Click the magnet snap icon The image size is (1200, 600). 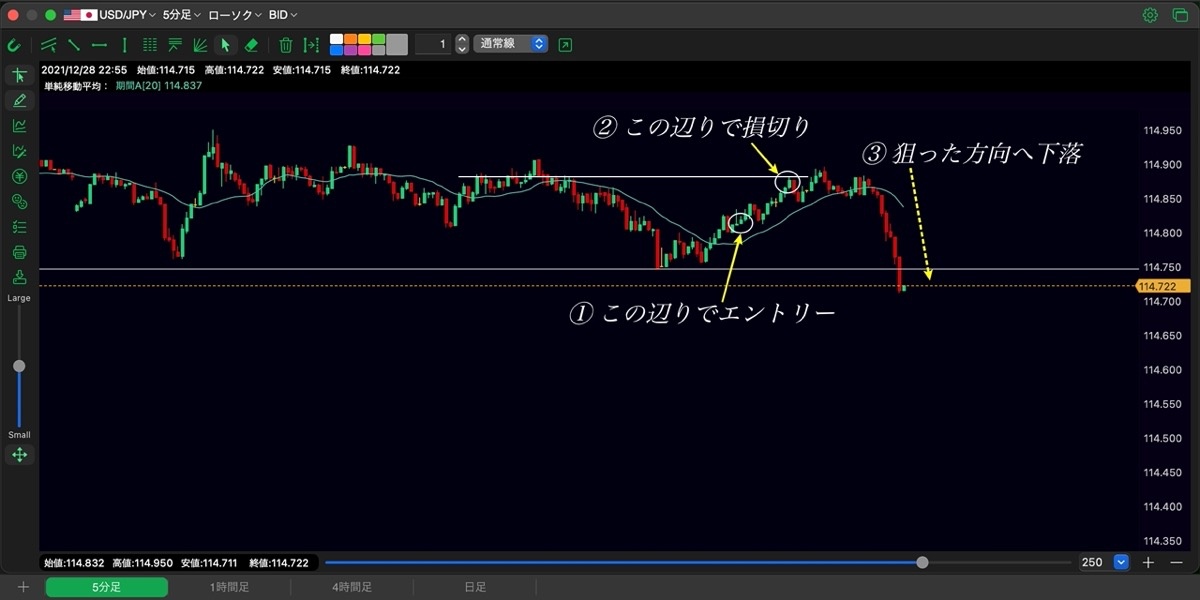coord(14,44)
